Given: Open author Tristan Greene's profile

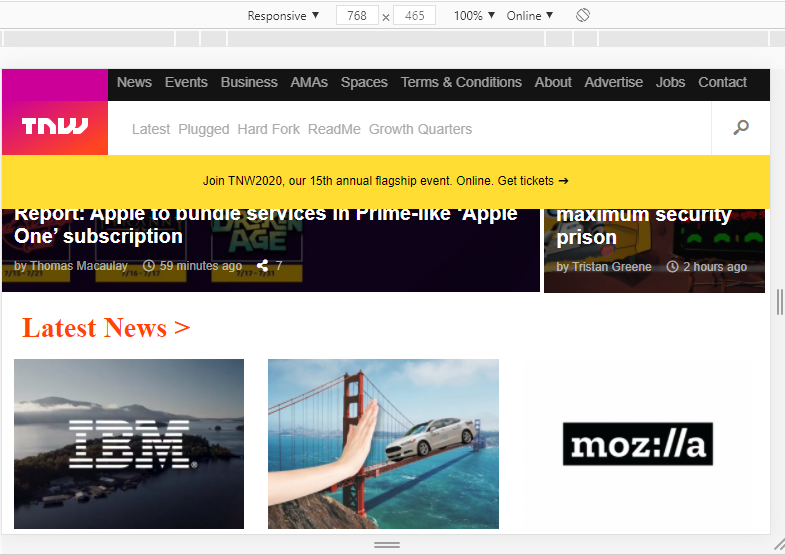Looking at the screenshot, I should (x=611, y=267).
